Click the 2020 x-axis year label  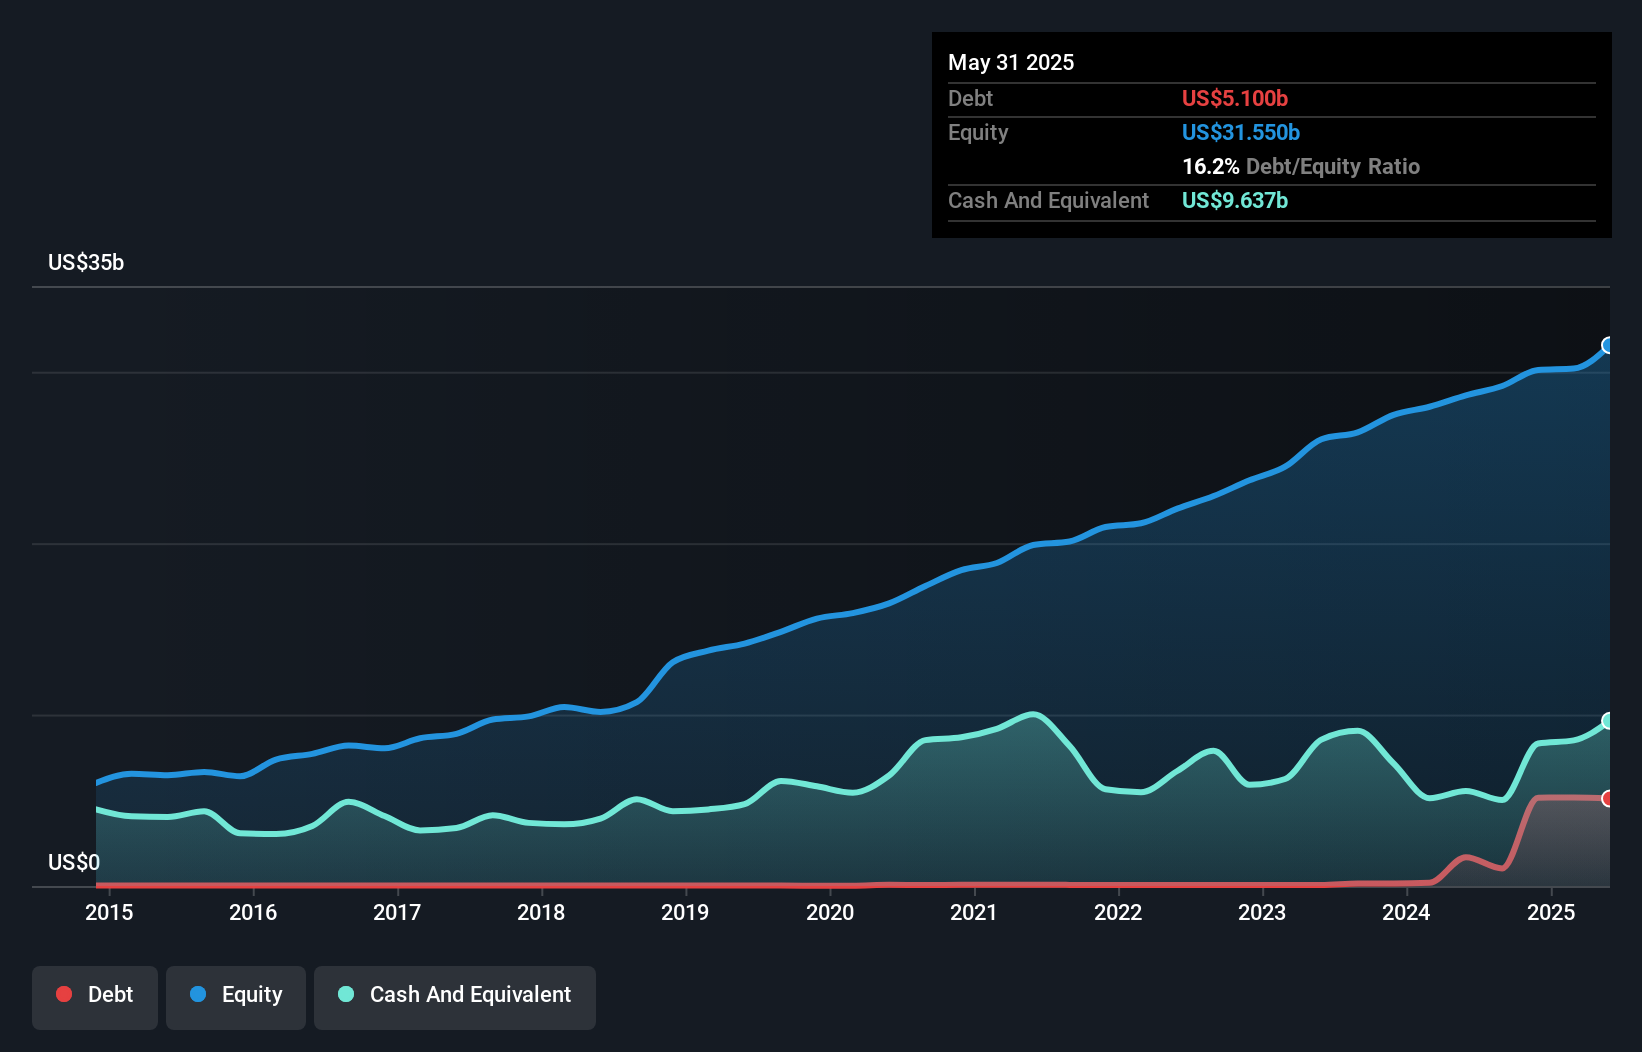click(830, 912)
